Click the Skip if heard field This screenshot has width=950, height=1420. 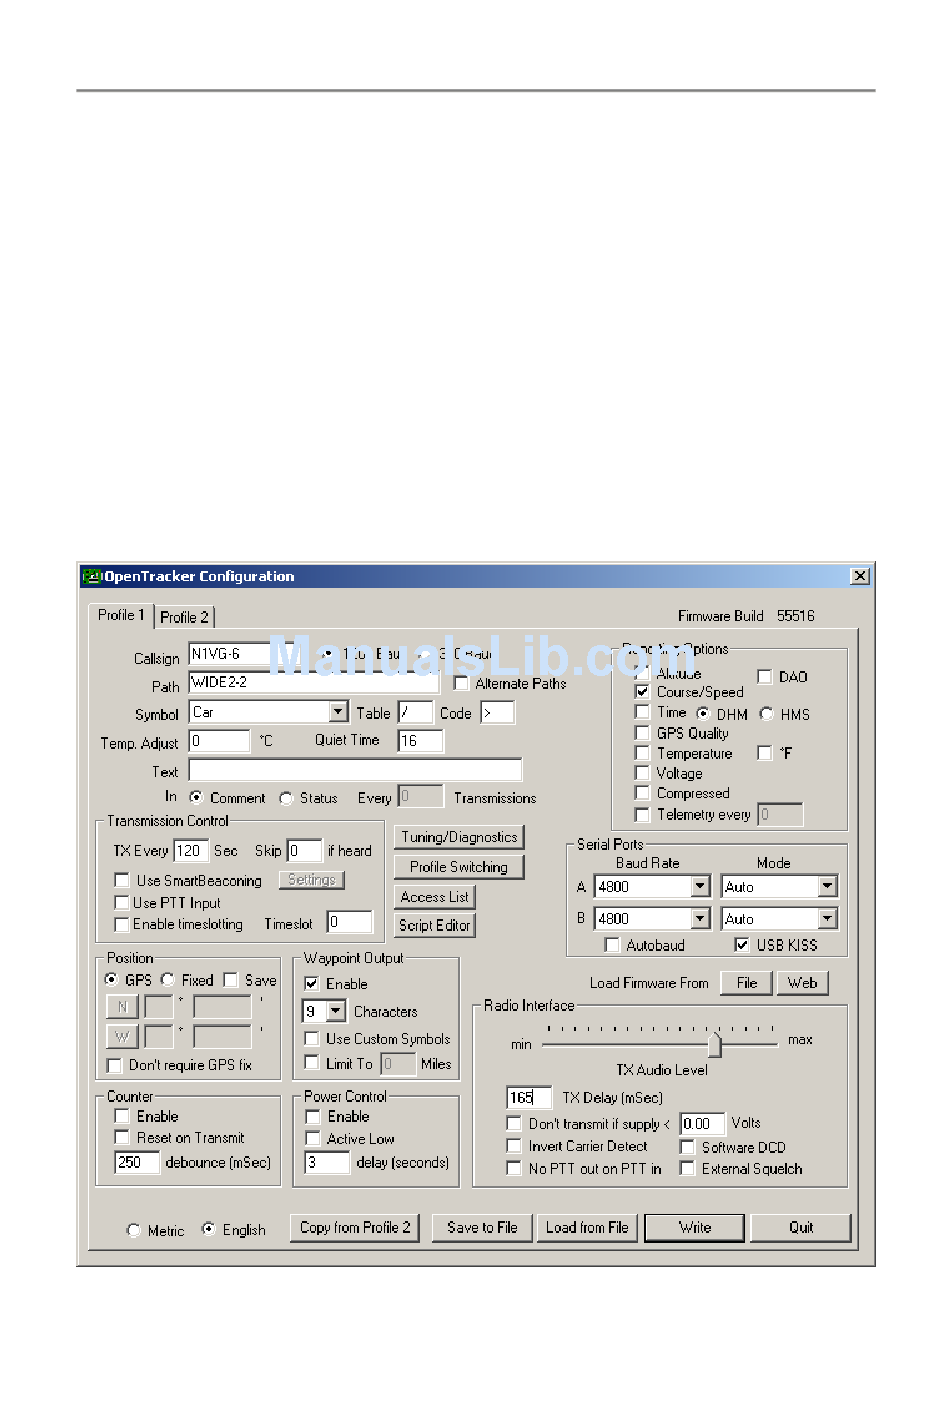click(x=304, y=850)
